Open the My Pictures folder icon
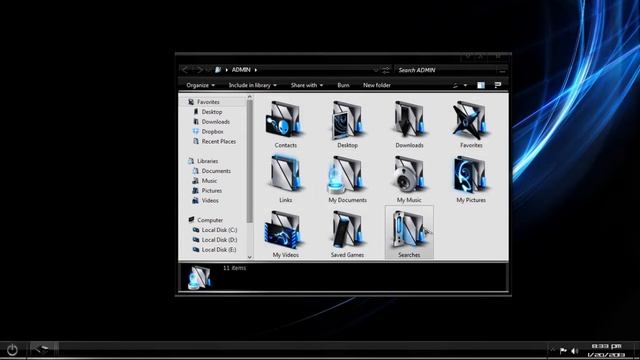Screen dimensions: 640x360 pos(471,179)
